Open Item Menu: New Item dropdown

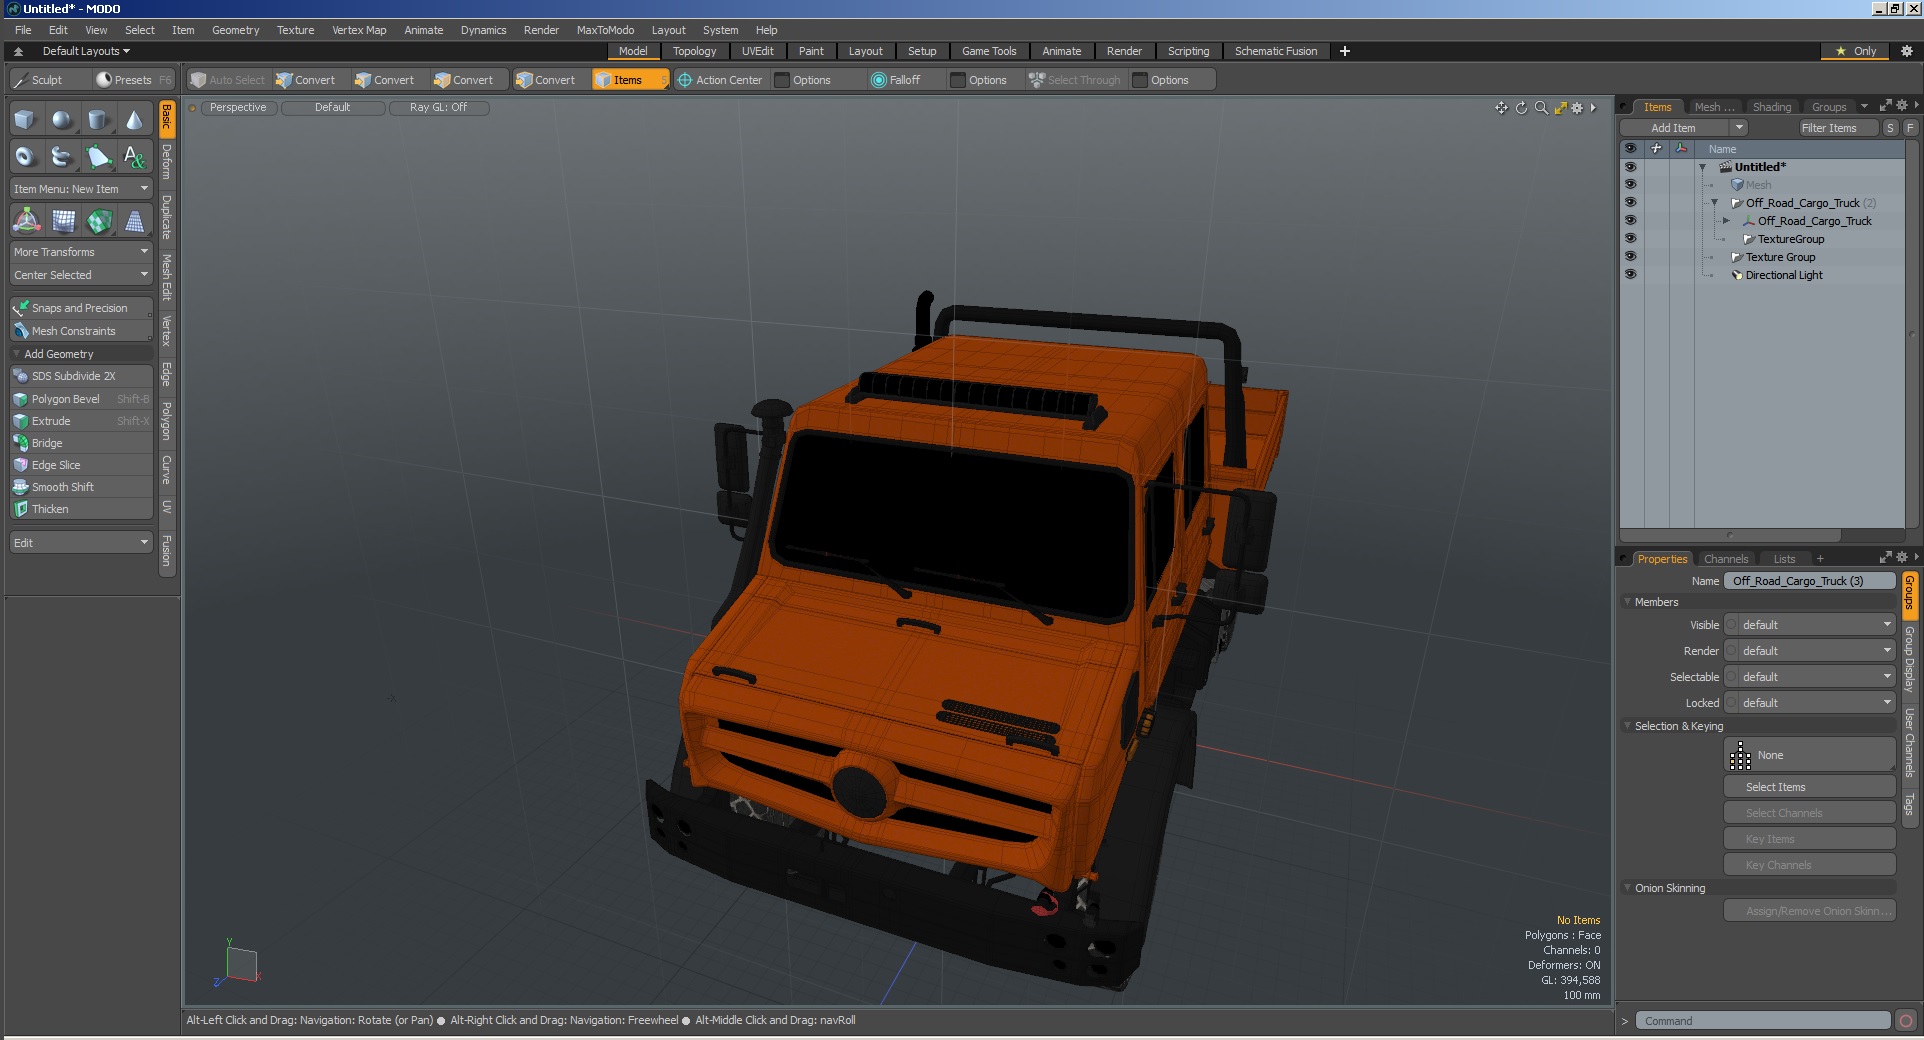[x=81, y=189]
